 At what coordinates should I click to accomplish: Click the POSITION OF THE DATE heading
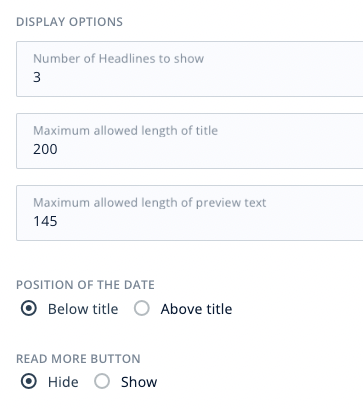pos(85,285)
